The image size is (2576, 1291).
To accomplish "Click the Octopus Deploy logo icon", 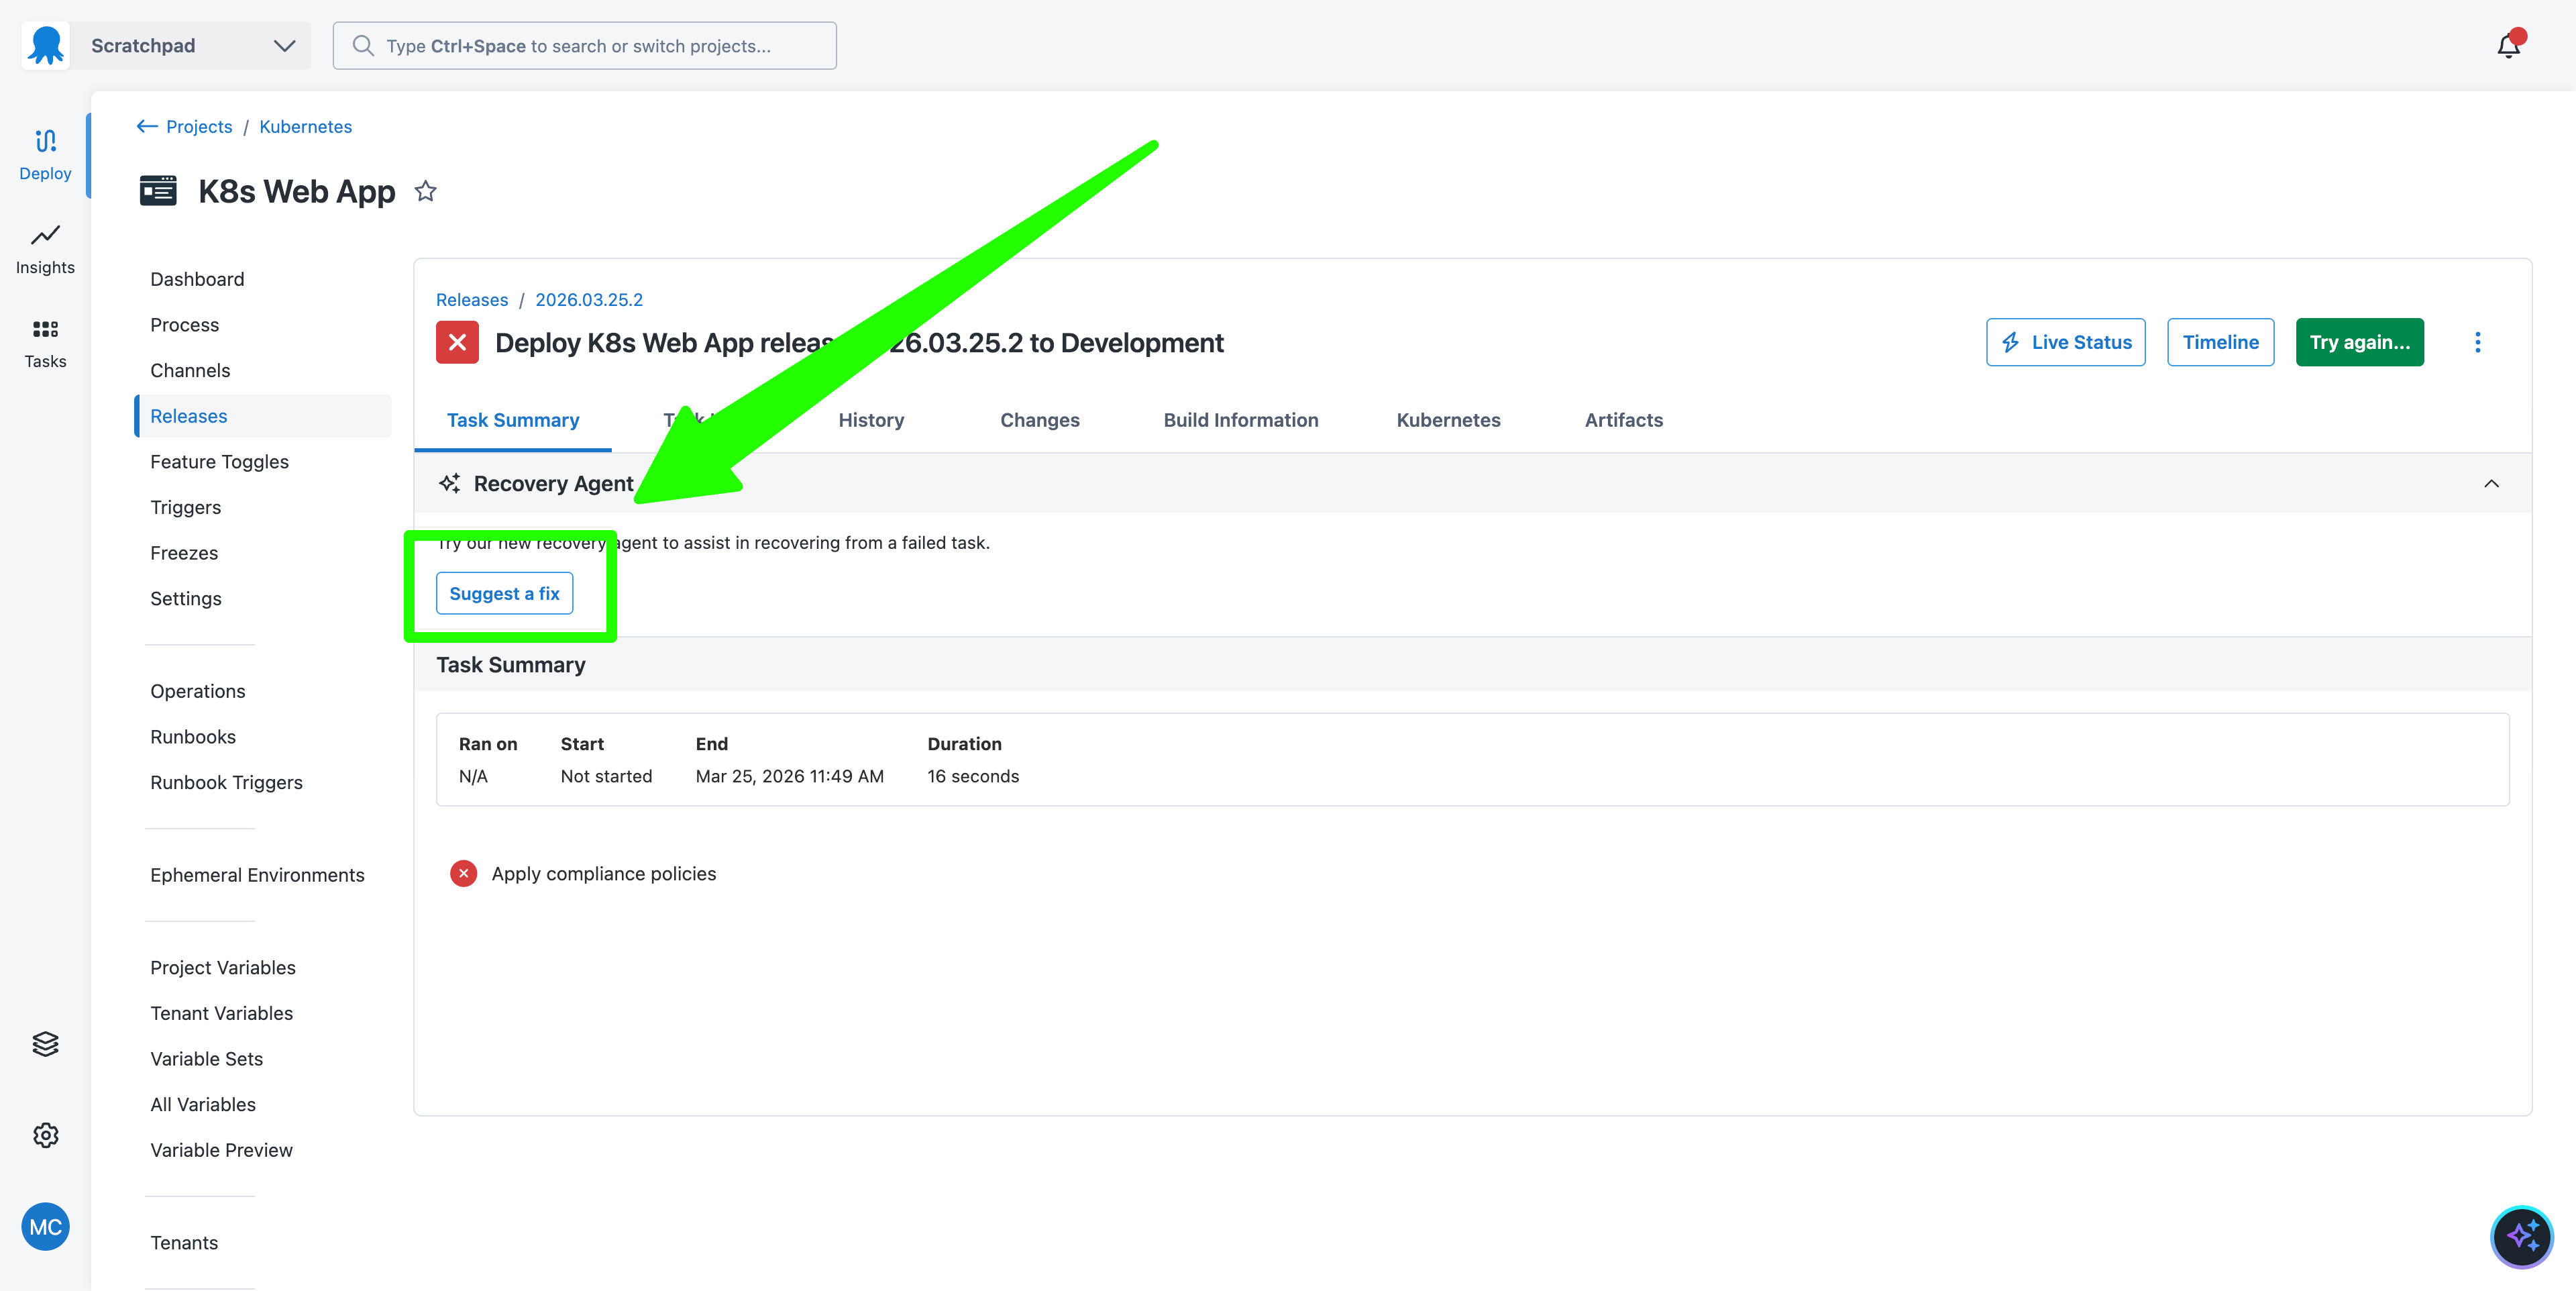I will pos(46,45).
